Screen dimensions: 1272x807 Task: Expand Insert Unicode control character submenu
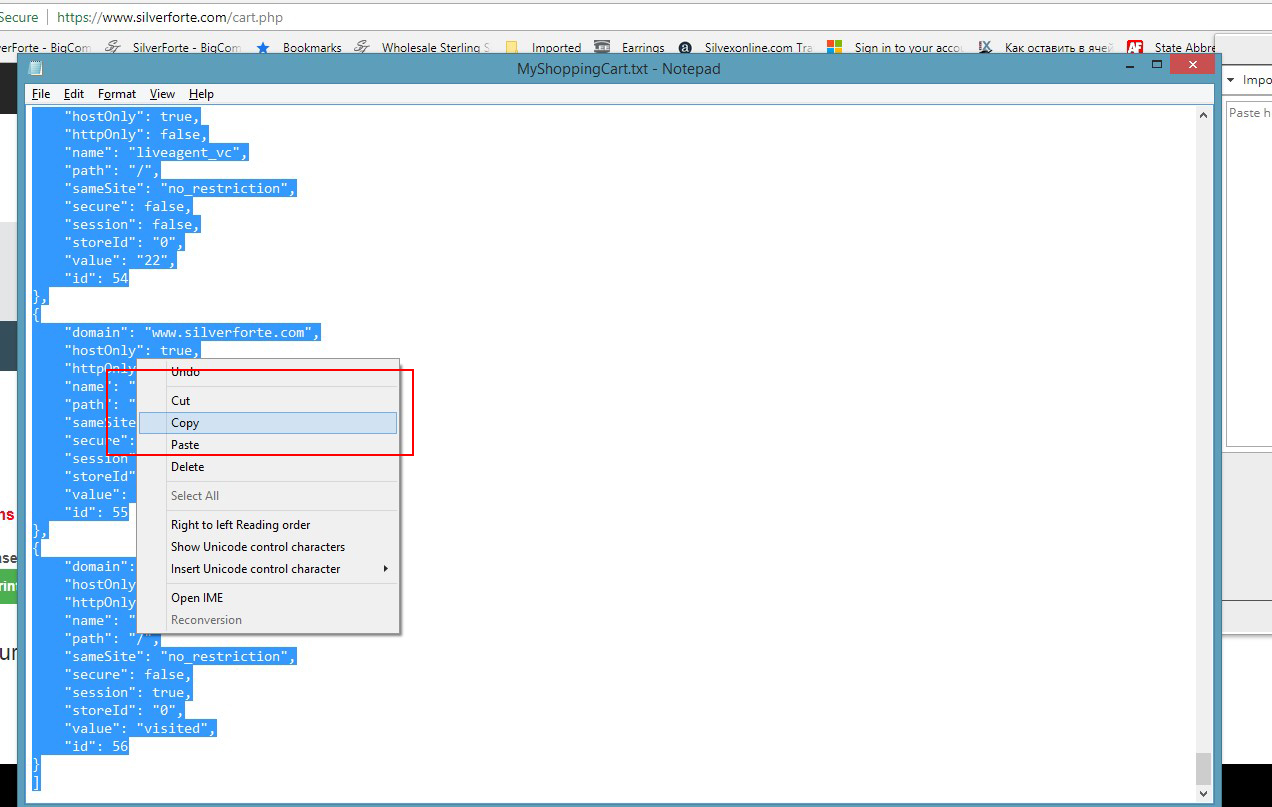[x=268, y=569]
